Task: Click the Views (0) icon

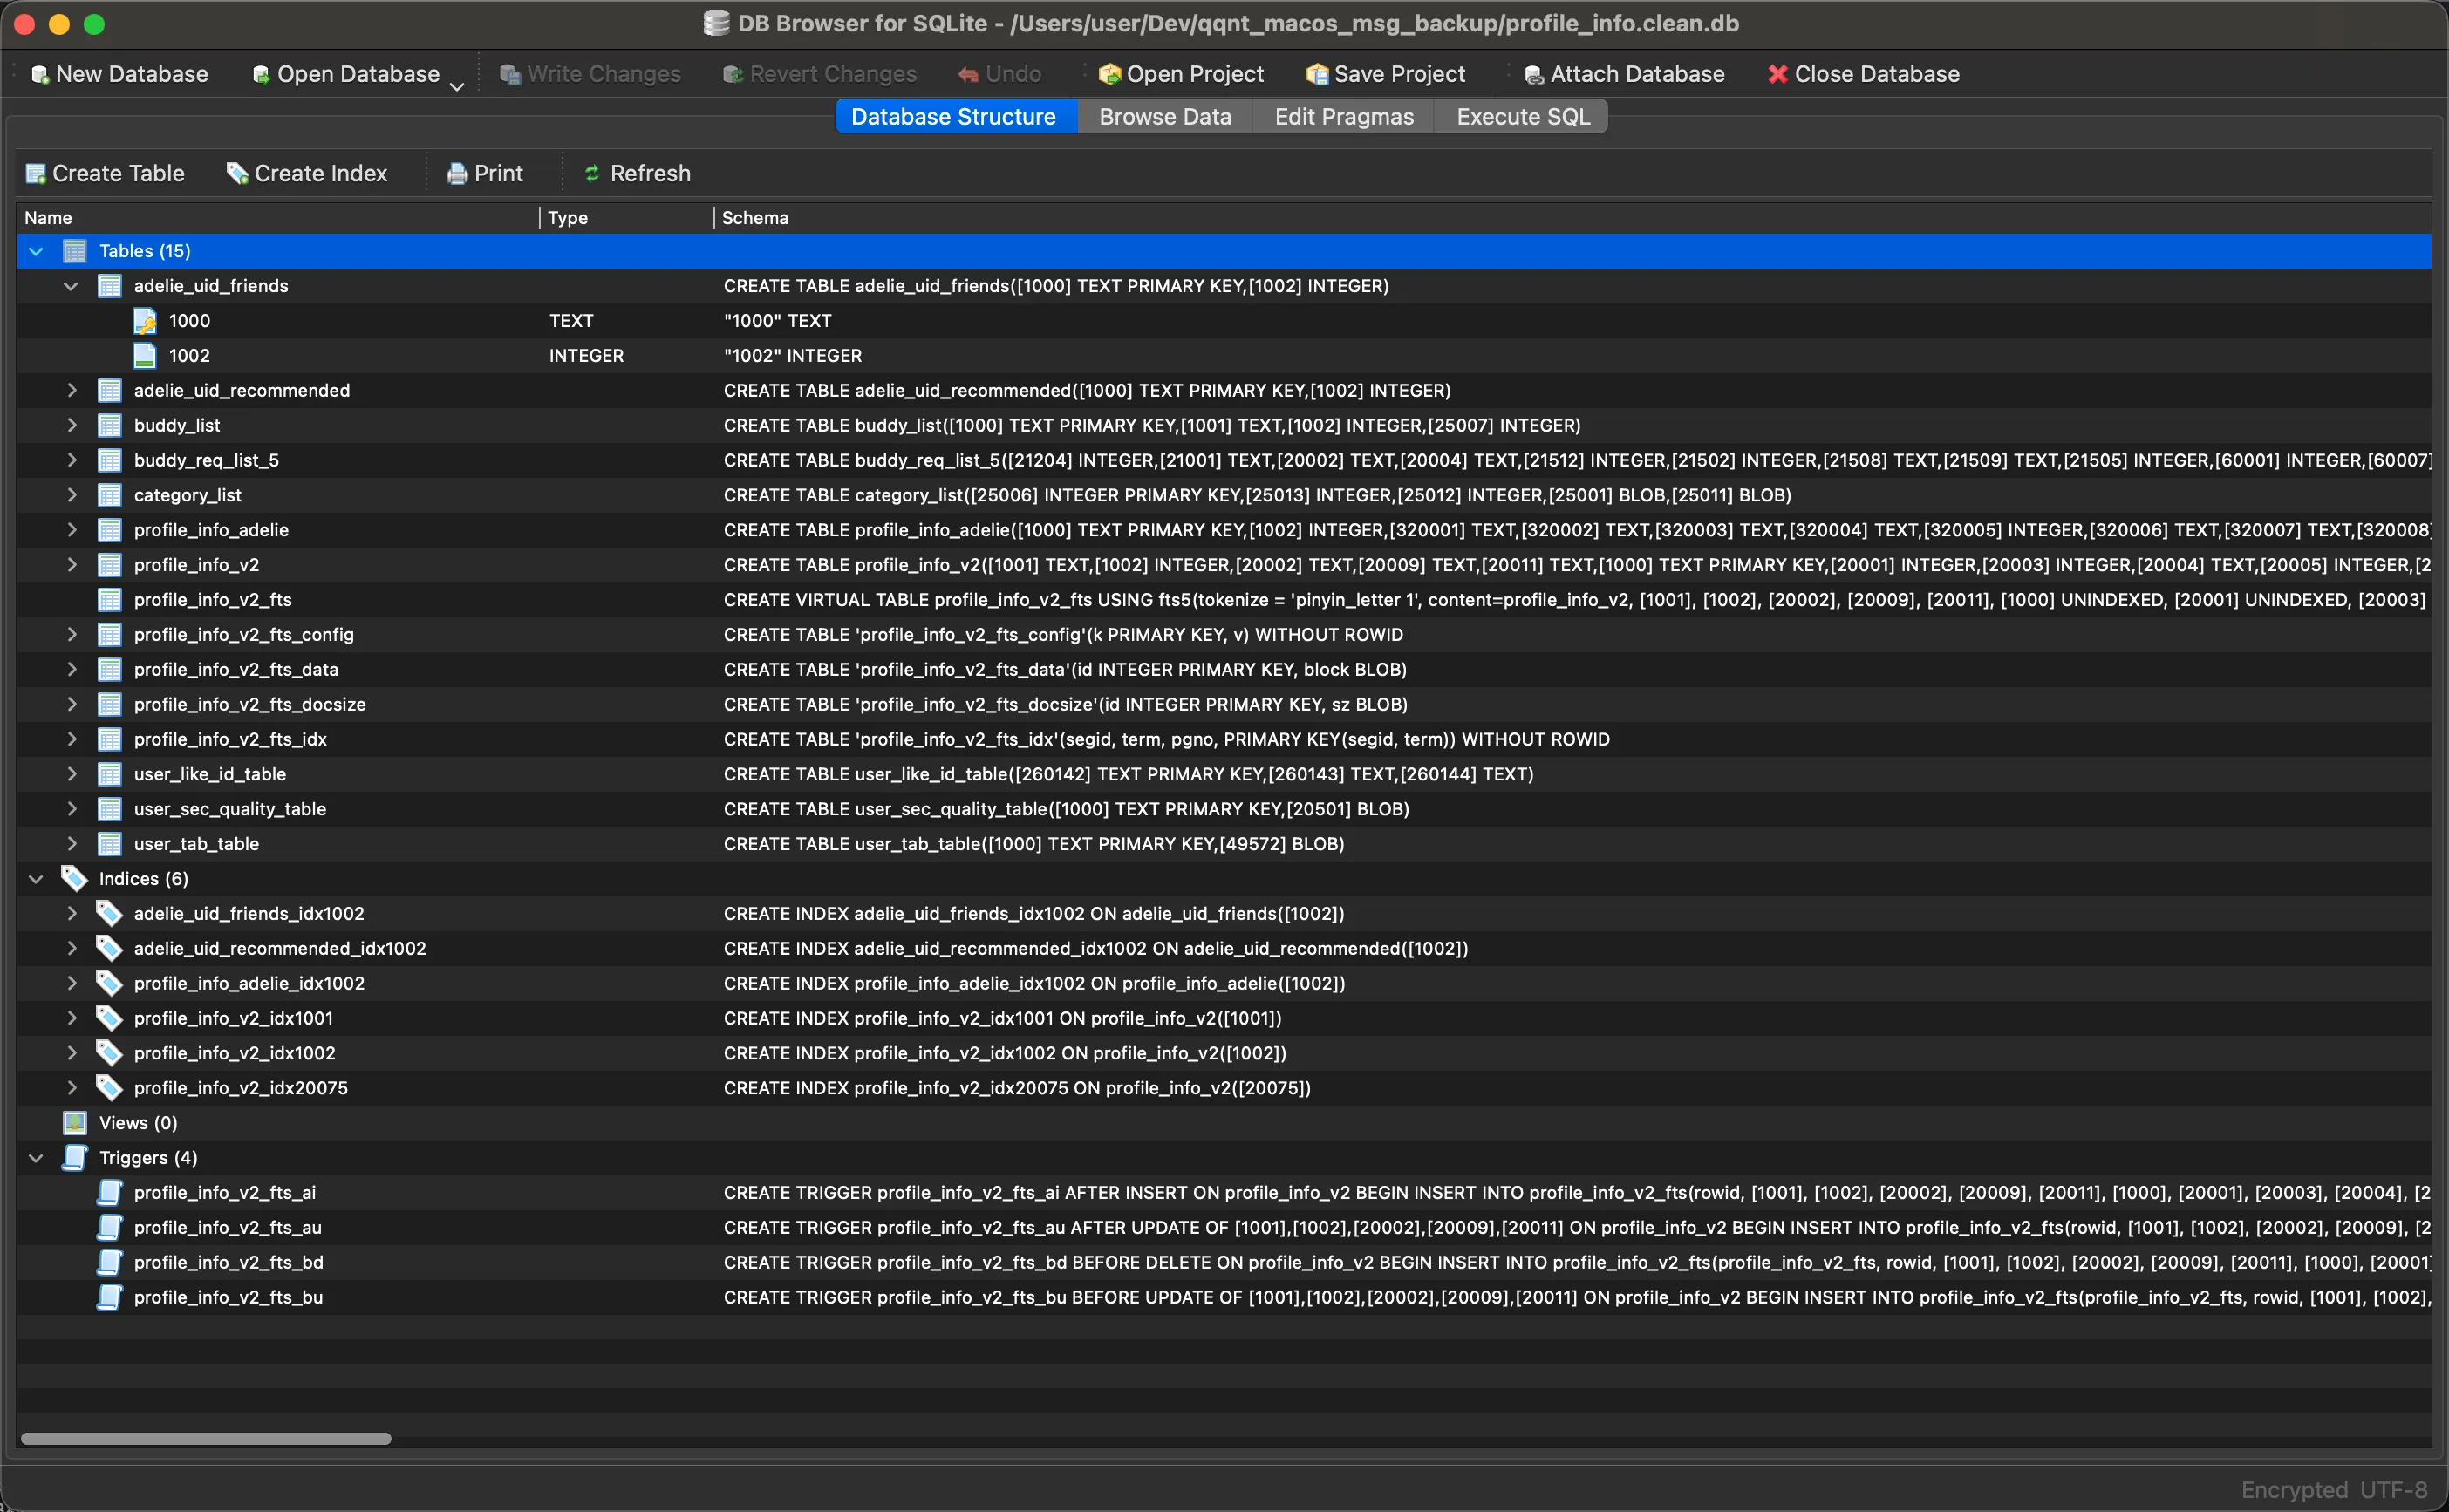Action: tap(75, 1123)
